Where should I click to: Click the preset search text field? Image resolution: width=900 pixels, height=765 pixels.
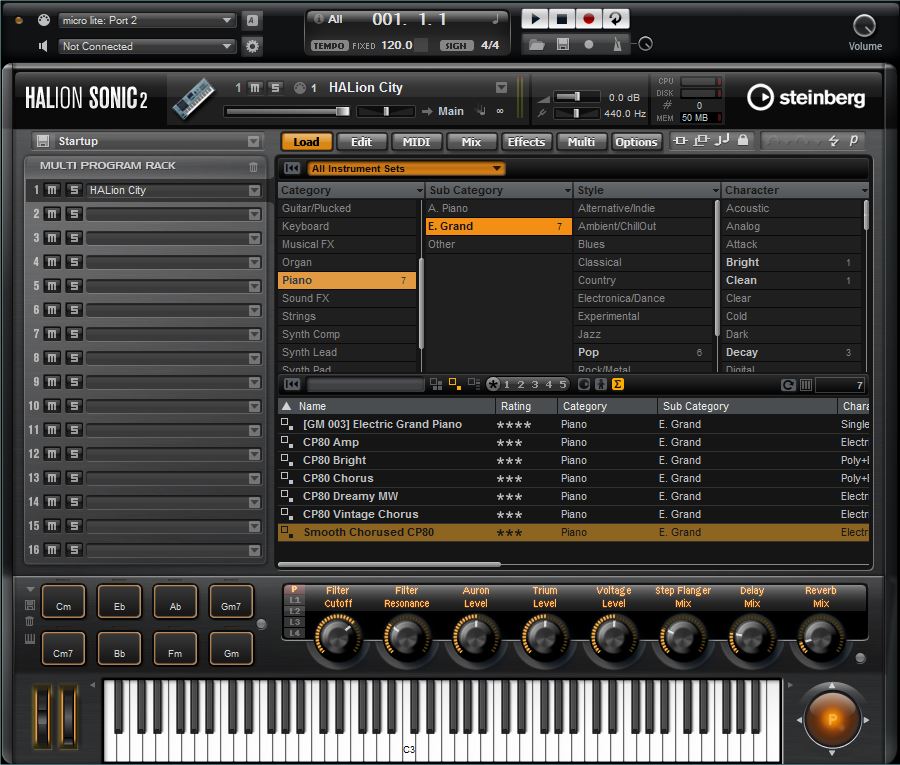pyautogui.click(x=365, y=385)
